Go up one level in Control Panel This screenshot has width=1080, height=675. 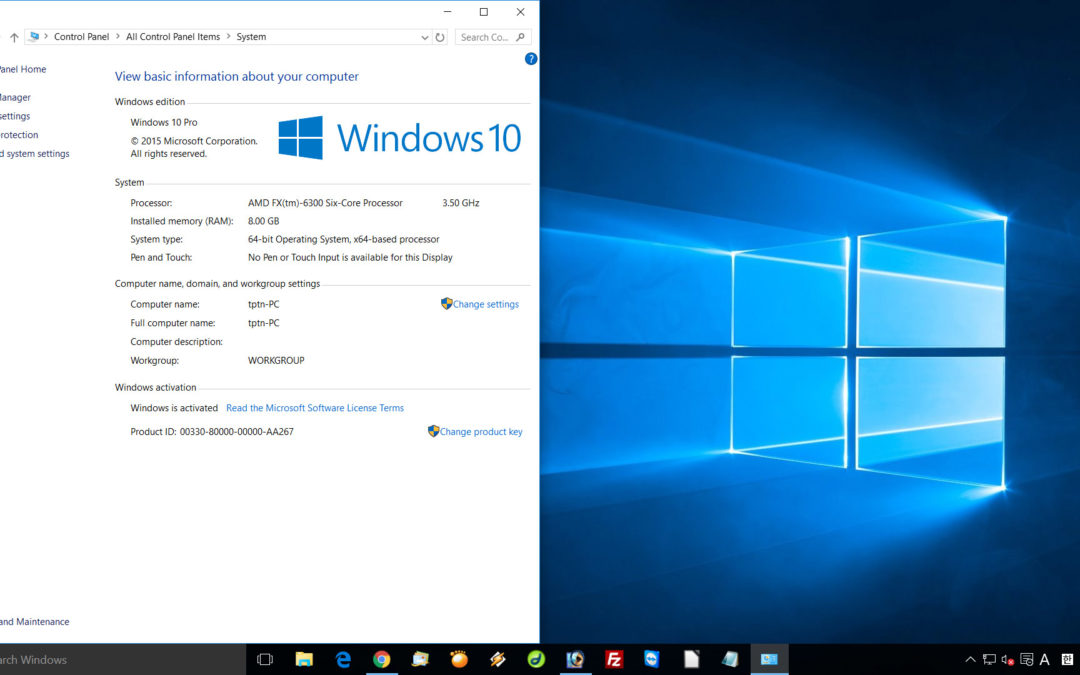pyautogui.click(x=14, y=37)
